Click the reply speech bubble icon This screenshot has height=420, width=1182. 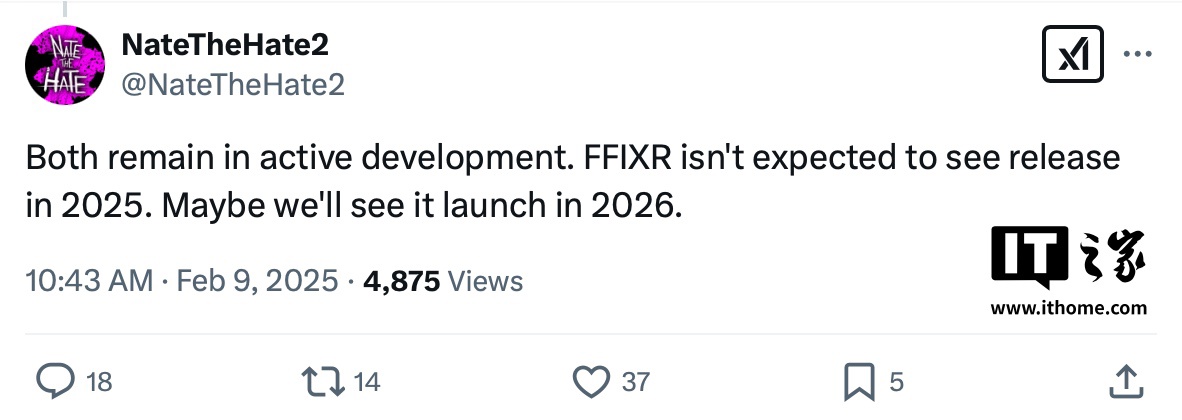[x=53, y=380]
